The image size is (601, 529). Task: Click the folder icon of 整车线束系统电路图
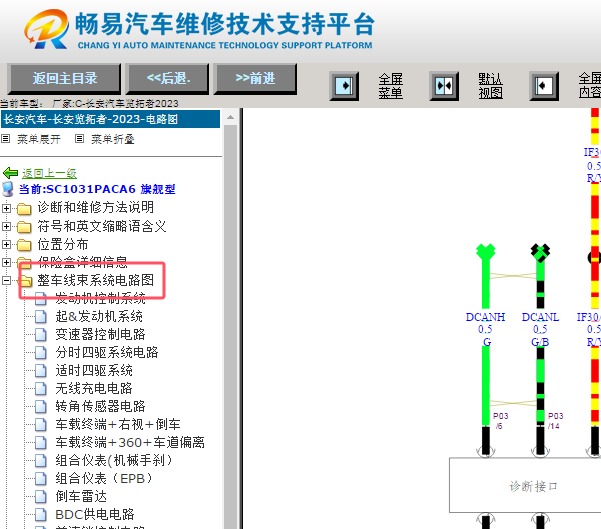click(x=25, y=281)
